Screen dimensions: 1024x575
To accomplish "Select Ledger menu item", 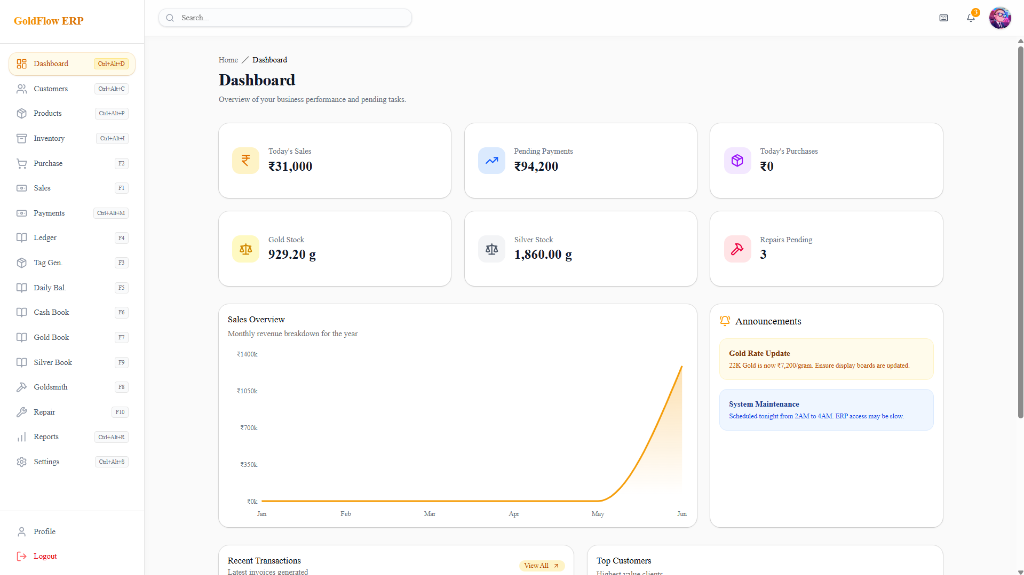I will [x=72, y=238].
